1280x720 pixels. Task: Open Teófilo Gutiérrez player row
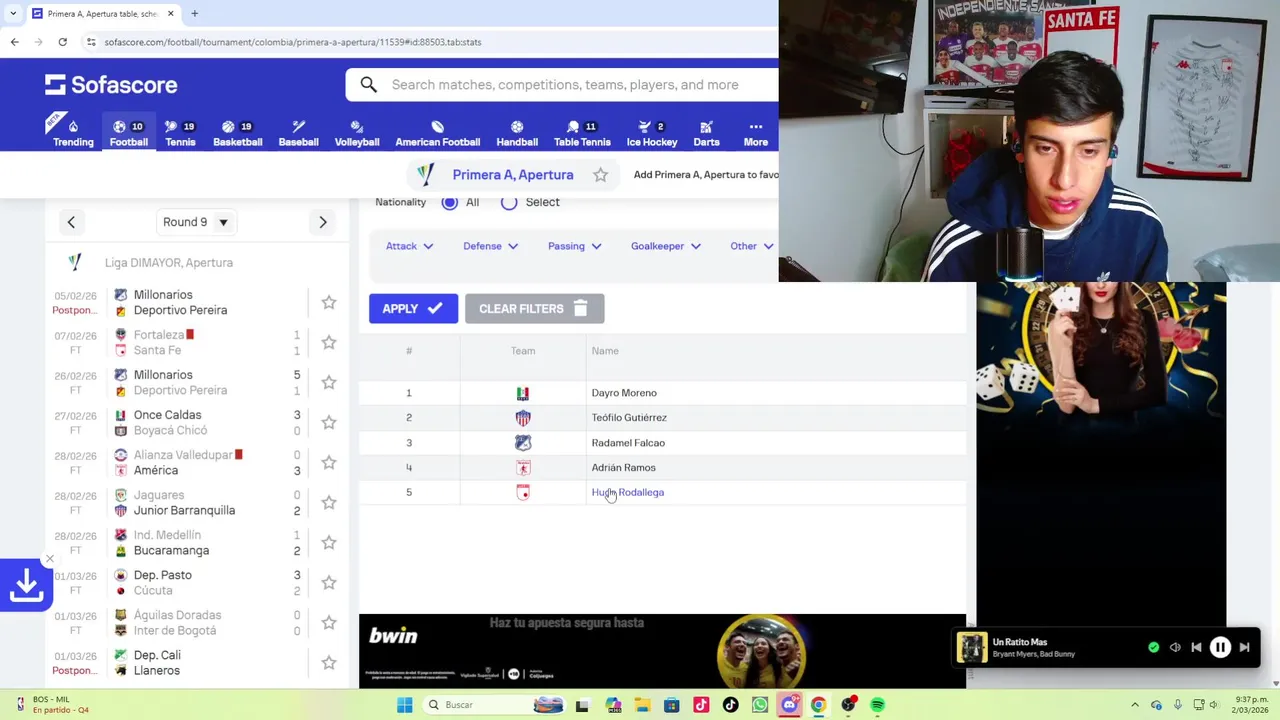coord(663,418)
